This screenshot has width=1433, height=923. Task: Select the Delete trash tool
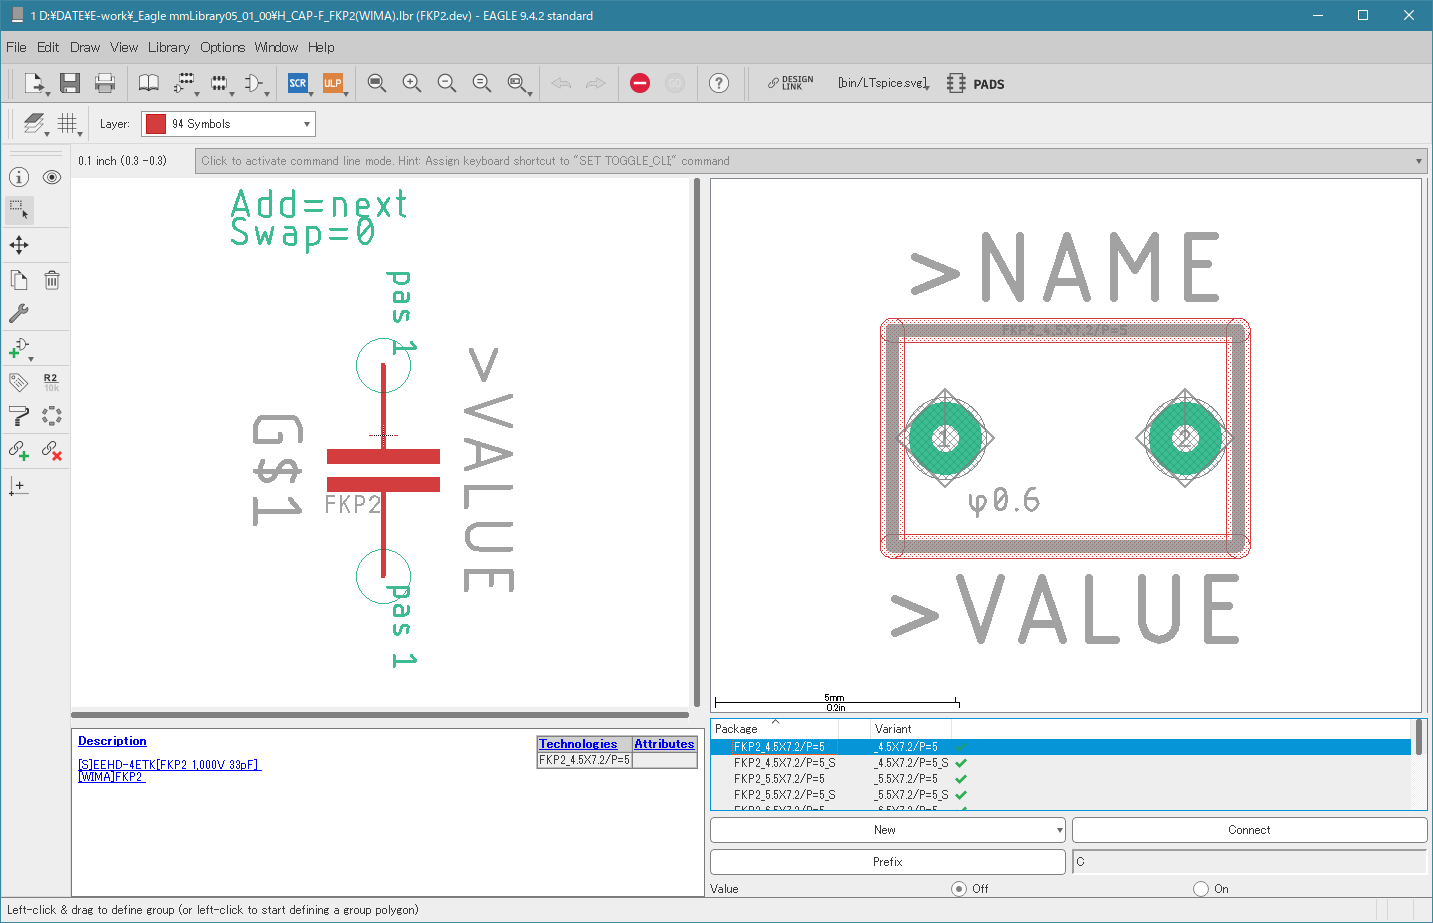point(52,280)
